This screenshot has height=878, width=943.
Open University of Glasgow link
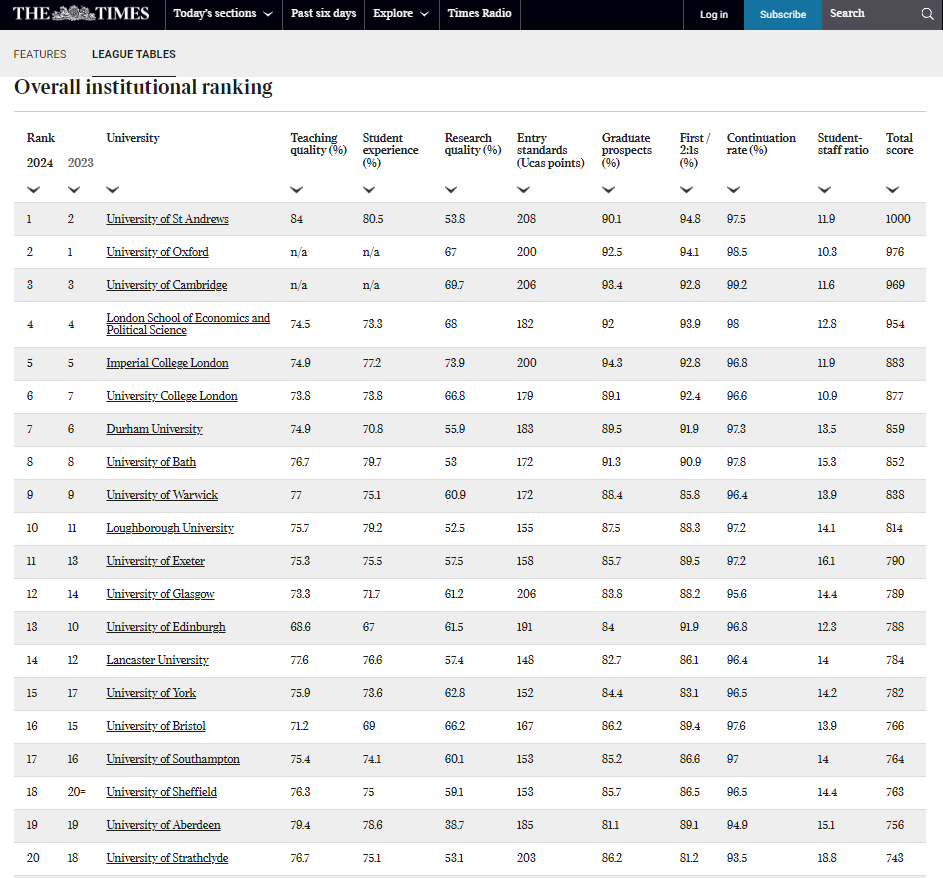pos(161,594)
